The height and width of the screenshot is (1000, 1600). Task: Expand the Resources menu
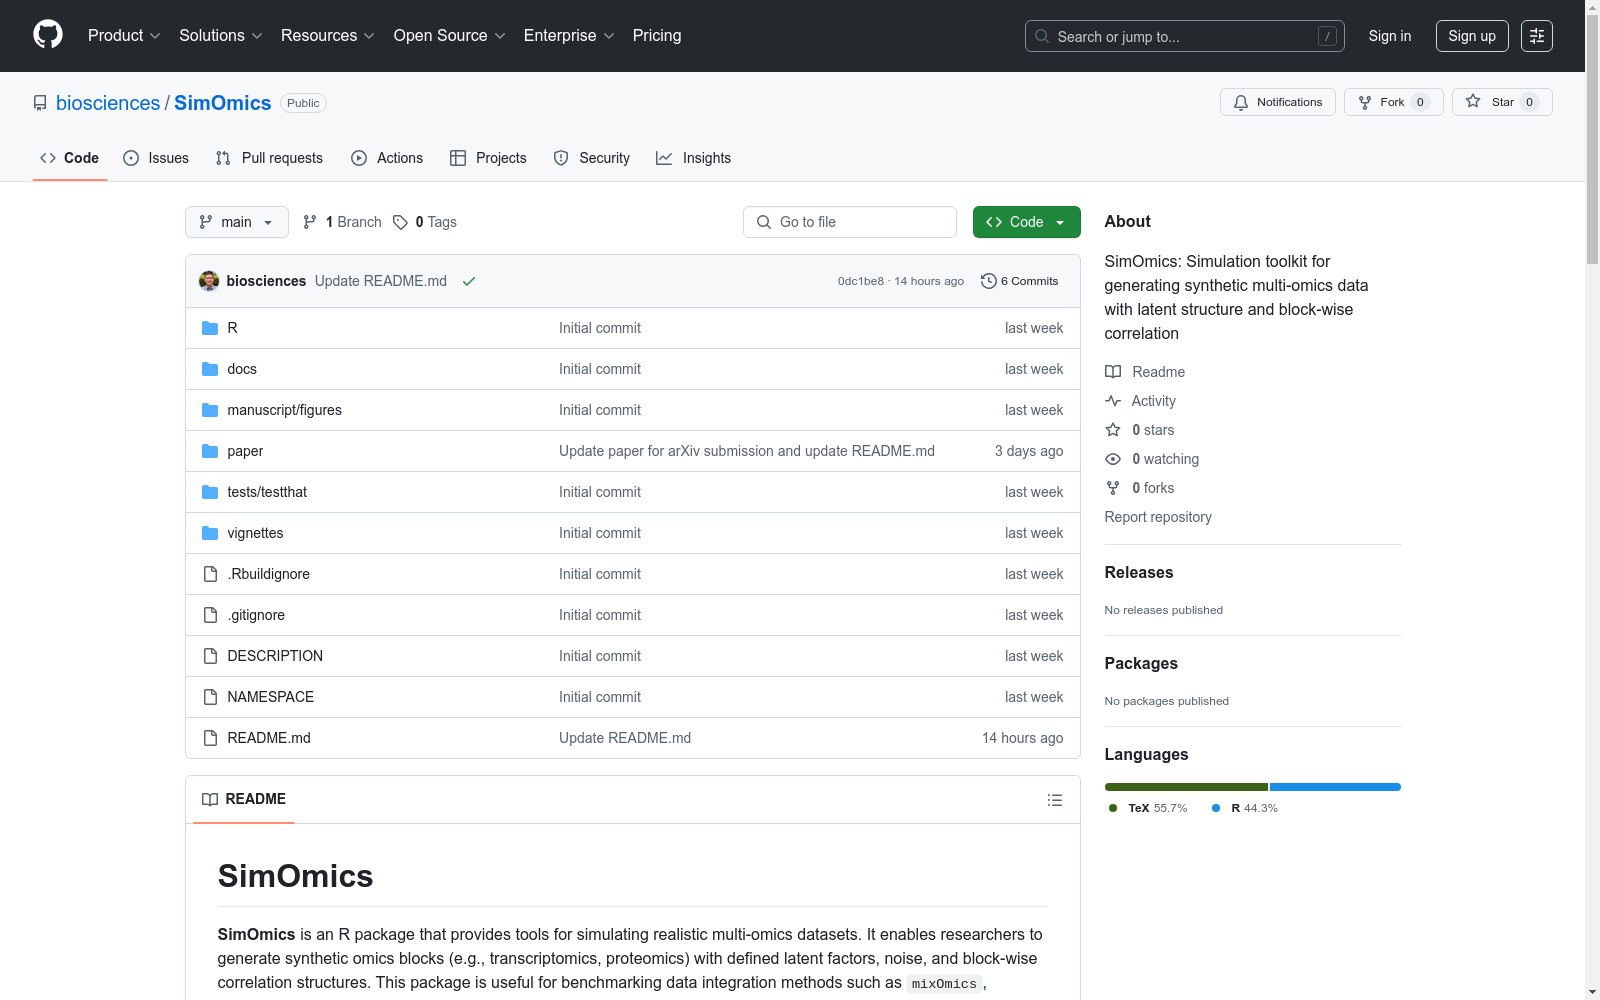[328, 36]
